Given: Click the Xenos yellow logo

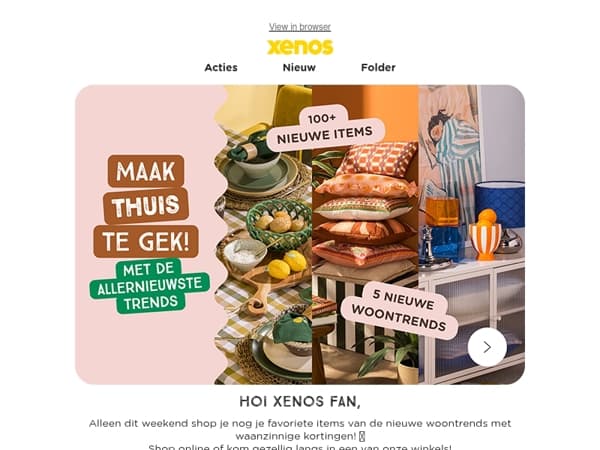Looking at the screenshot, I should click(300, 47).
